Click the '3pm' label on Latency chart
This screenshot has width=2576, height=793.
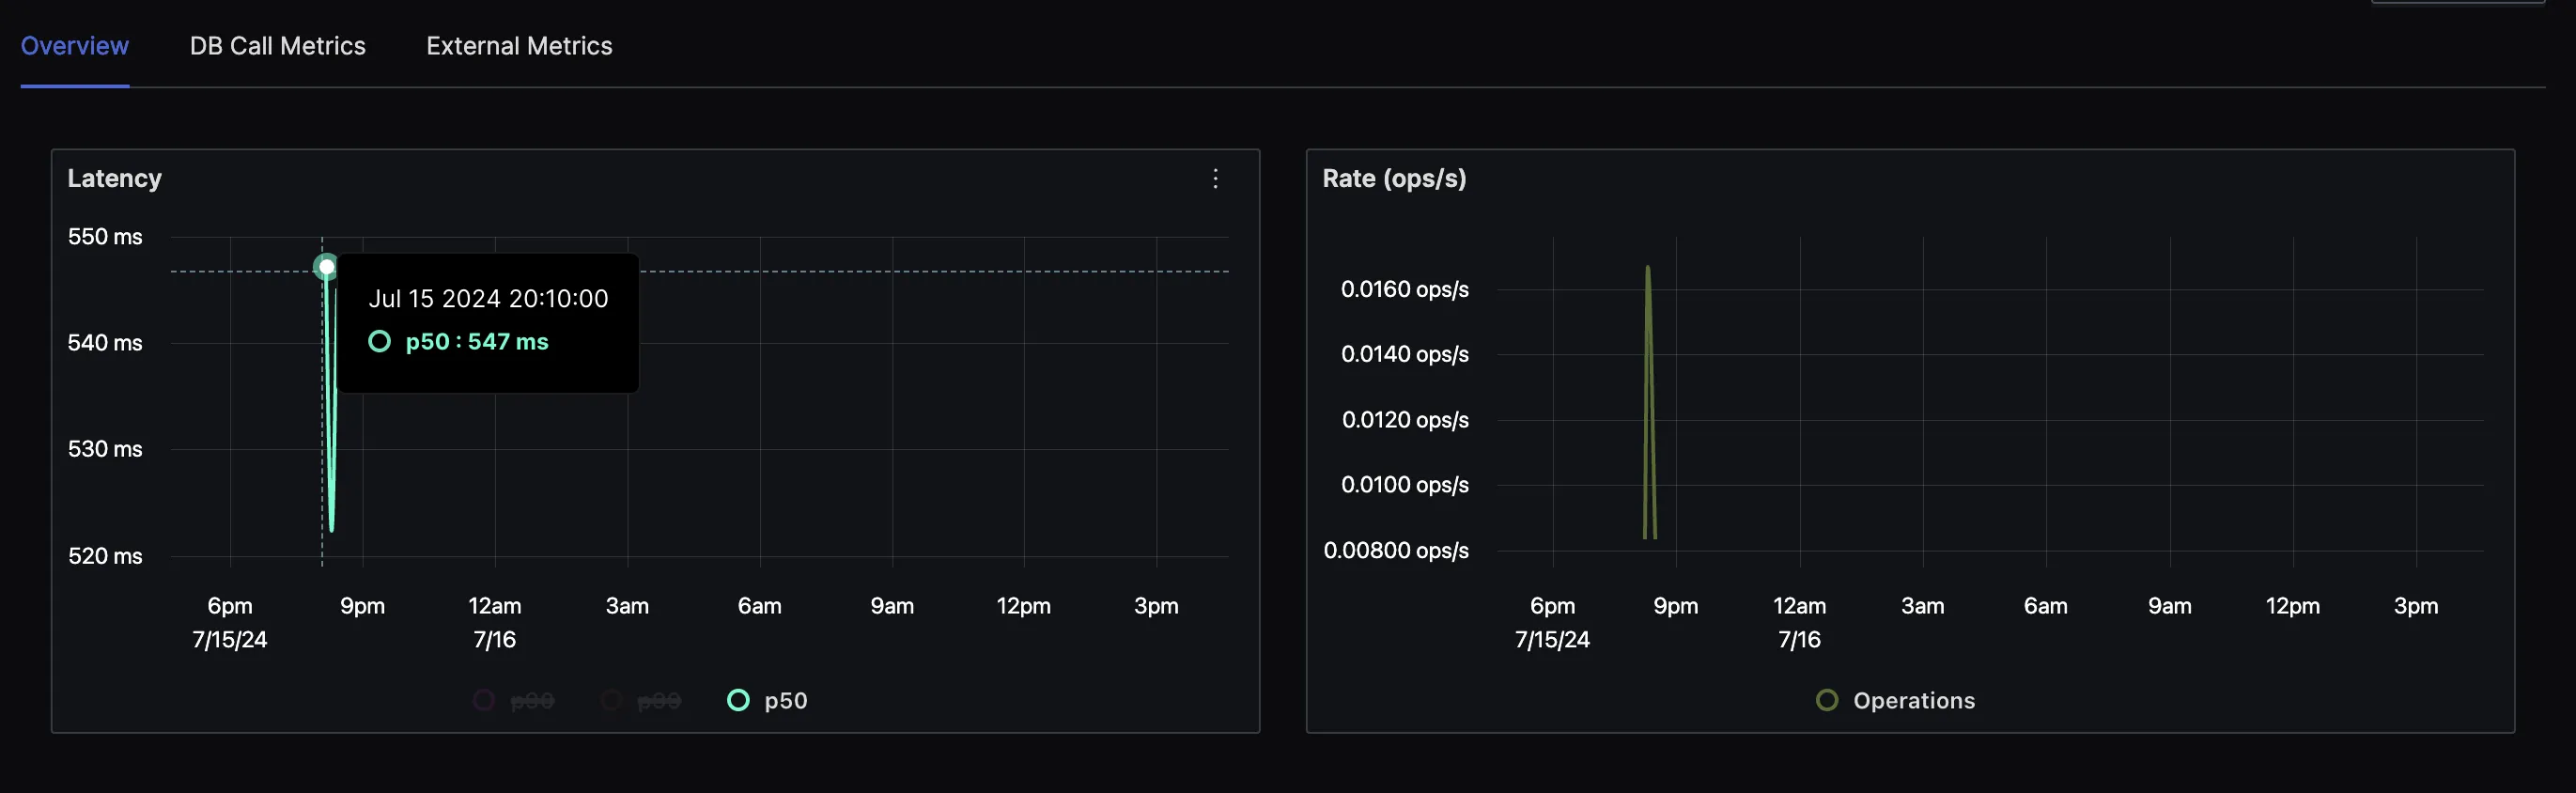click(1156, 606)
